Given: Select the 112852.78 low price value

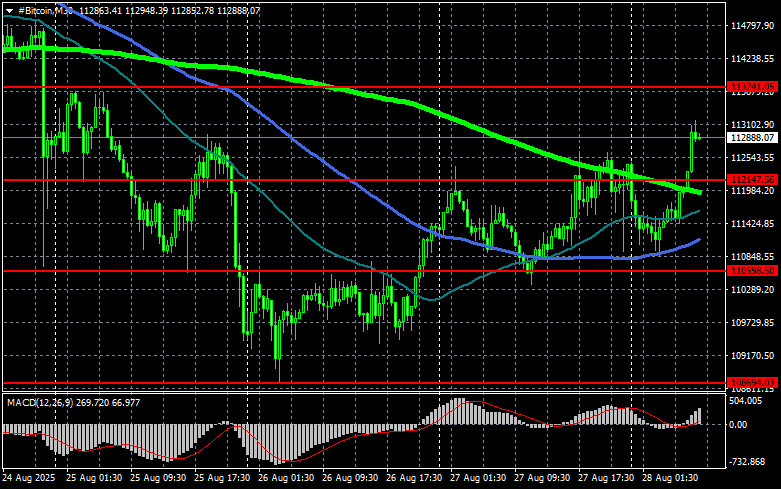Looking at the screenshot, I should pos(192,10).
